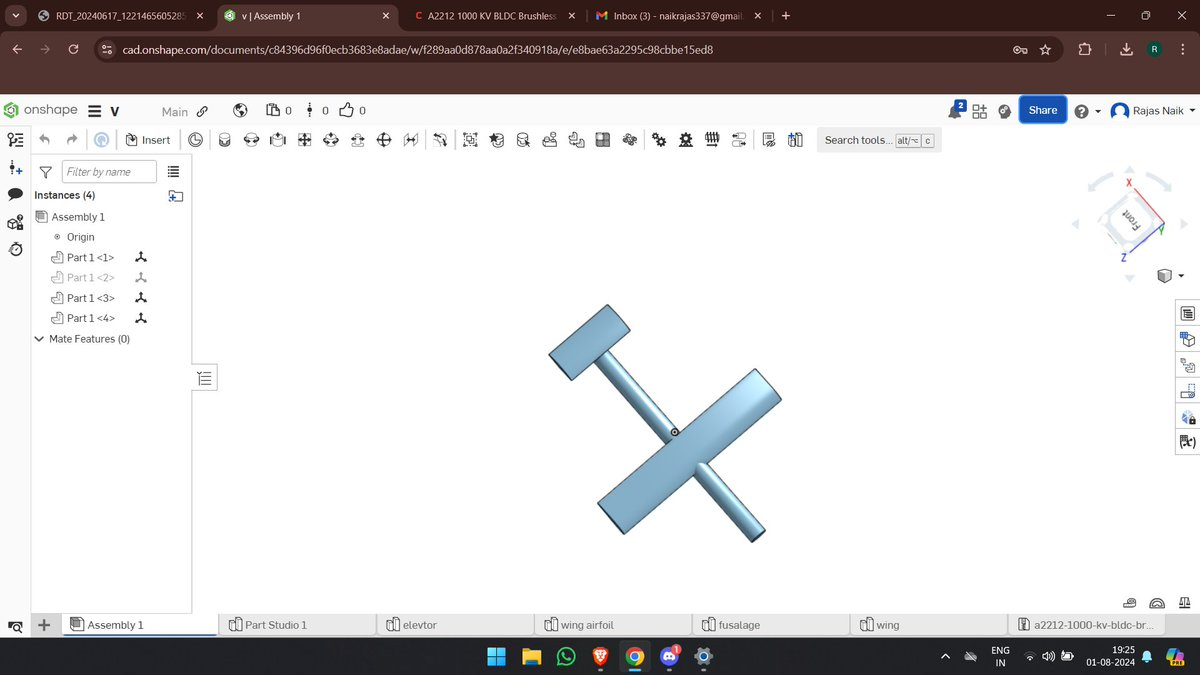Toggle the mate icon of Part 1 <1>

coord(141,257)
